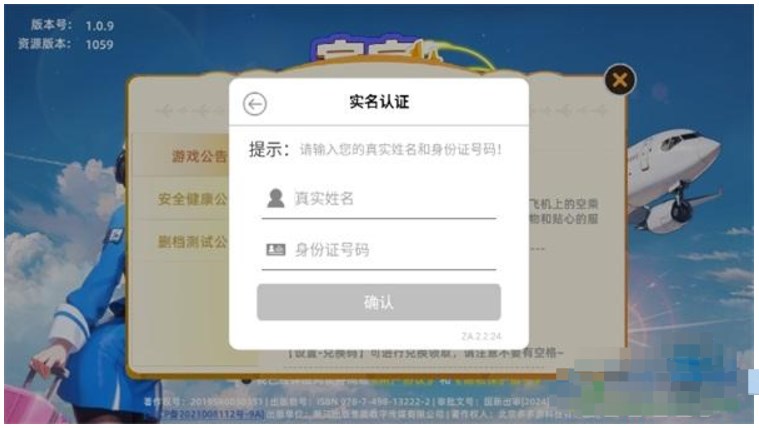The image size is (759, 428).
Task: Focus the 身份证号码 input field
Action: click(379, 250)
